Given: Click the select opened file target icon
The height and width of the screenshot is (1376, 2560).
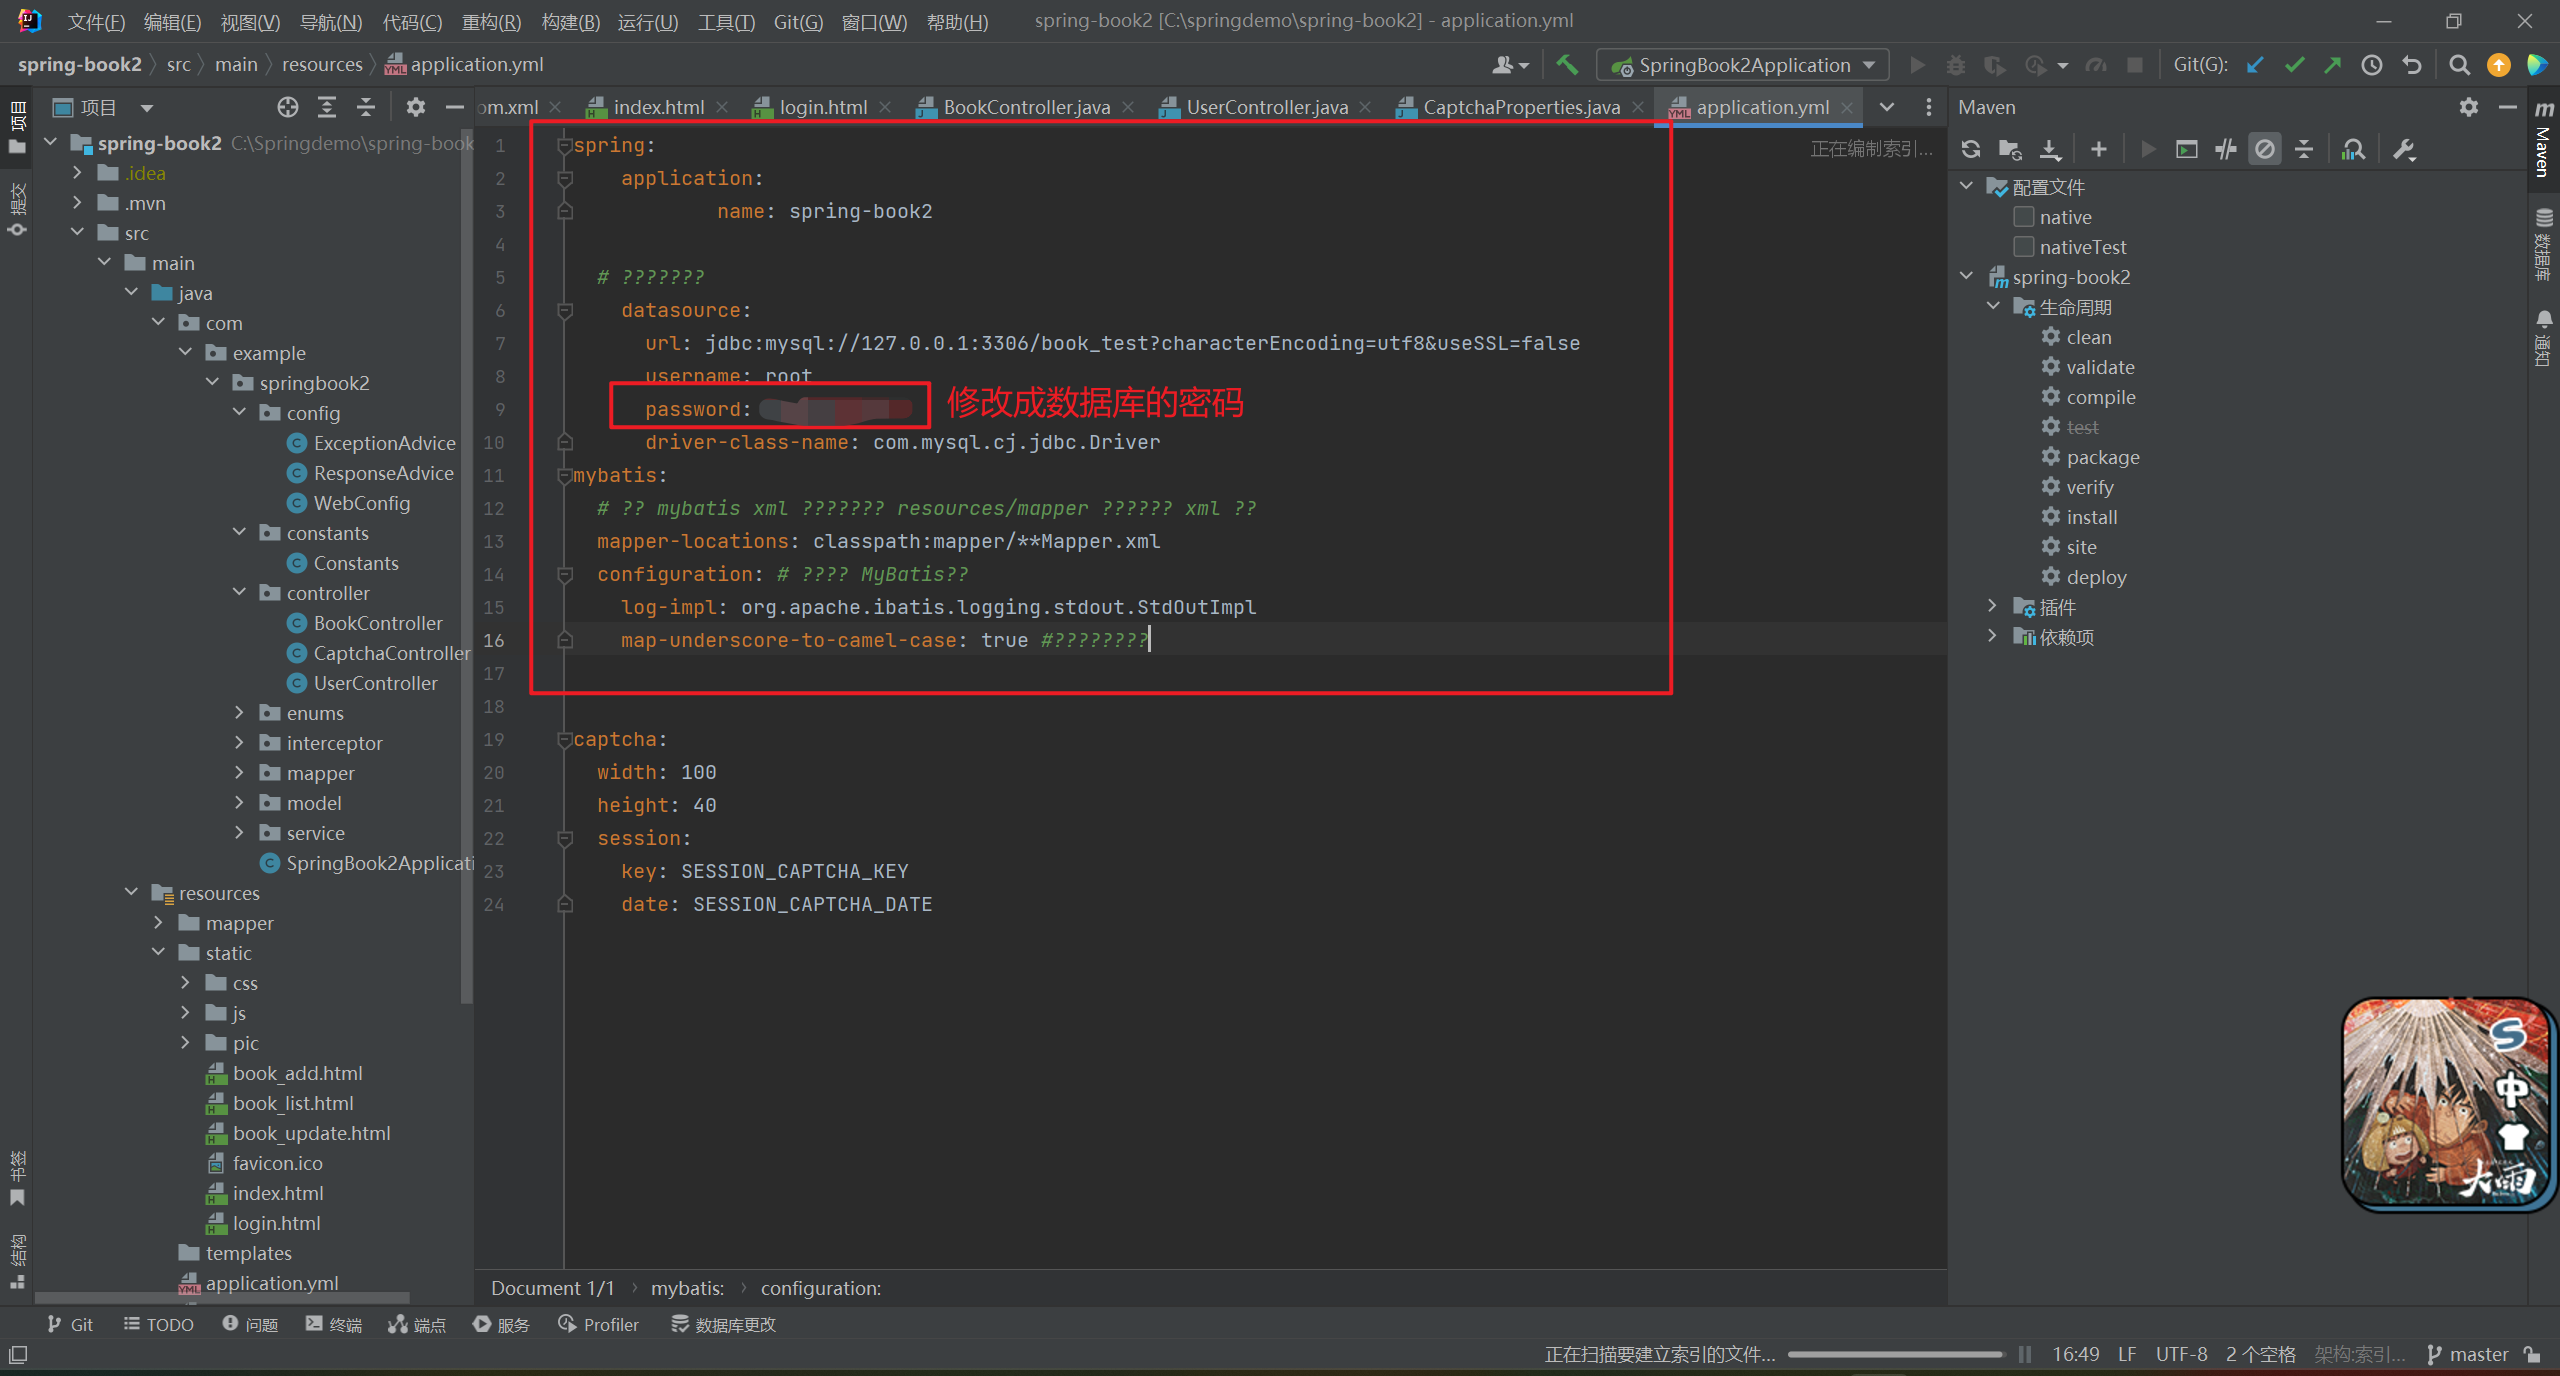Looking at the screenshot, I should point(288,107).
